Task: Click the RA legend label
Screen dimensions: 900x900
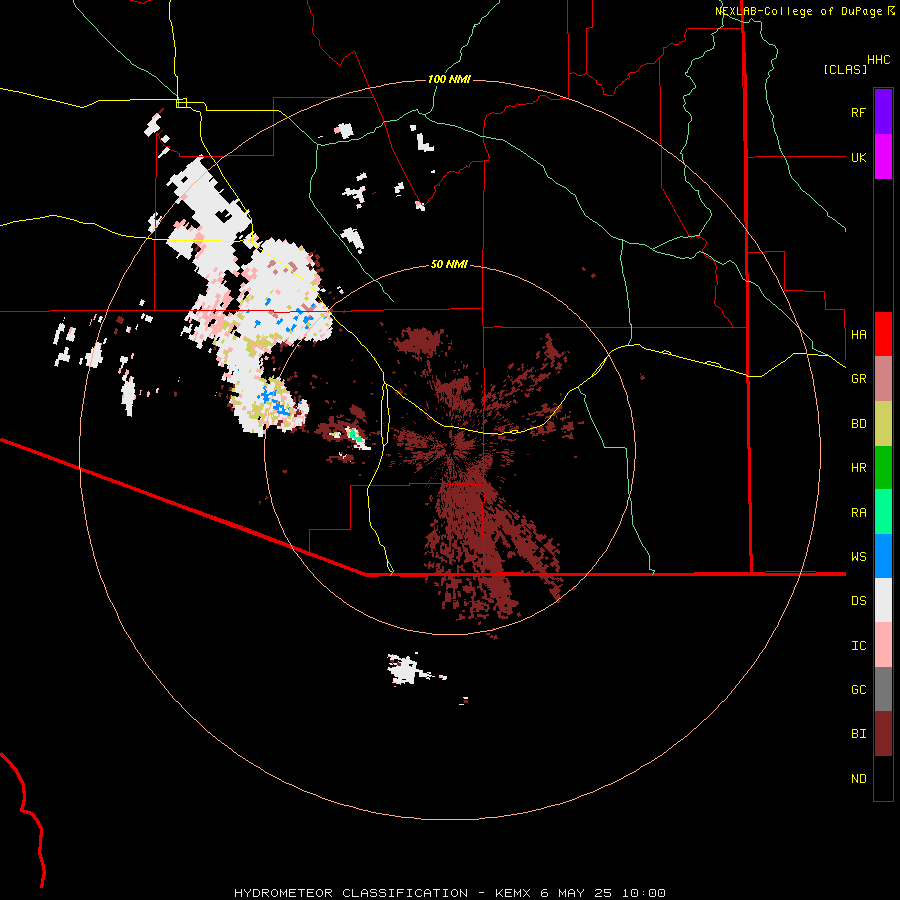Action: coord(858,512)
